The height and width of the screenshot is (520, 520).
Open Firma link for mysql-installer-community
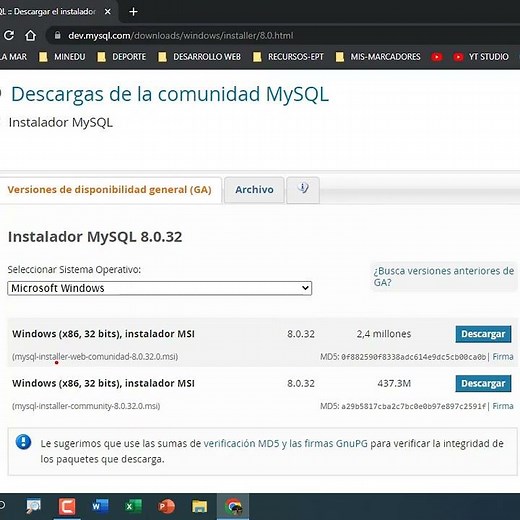[503, 406]
